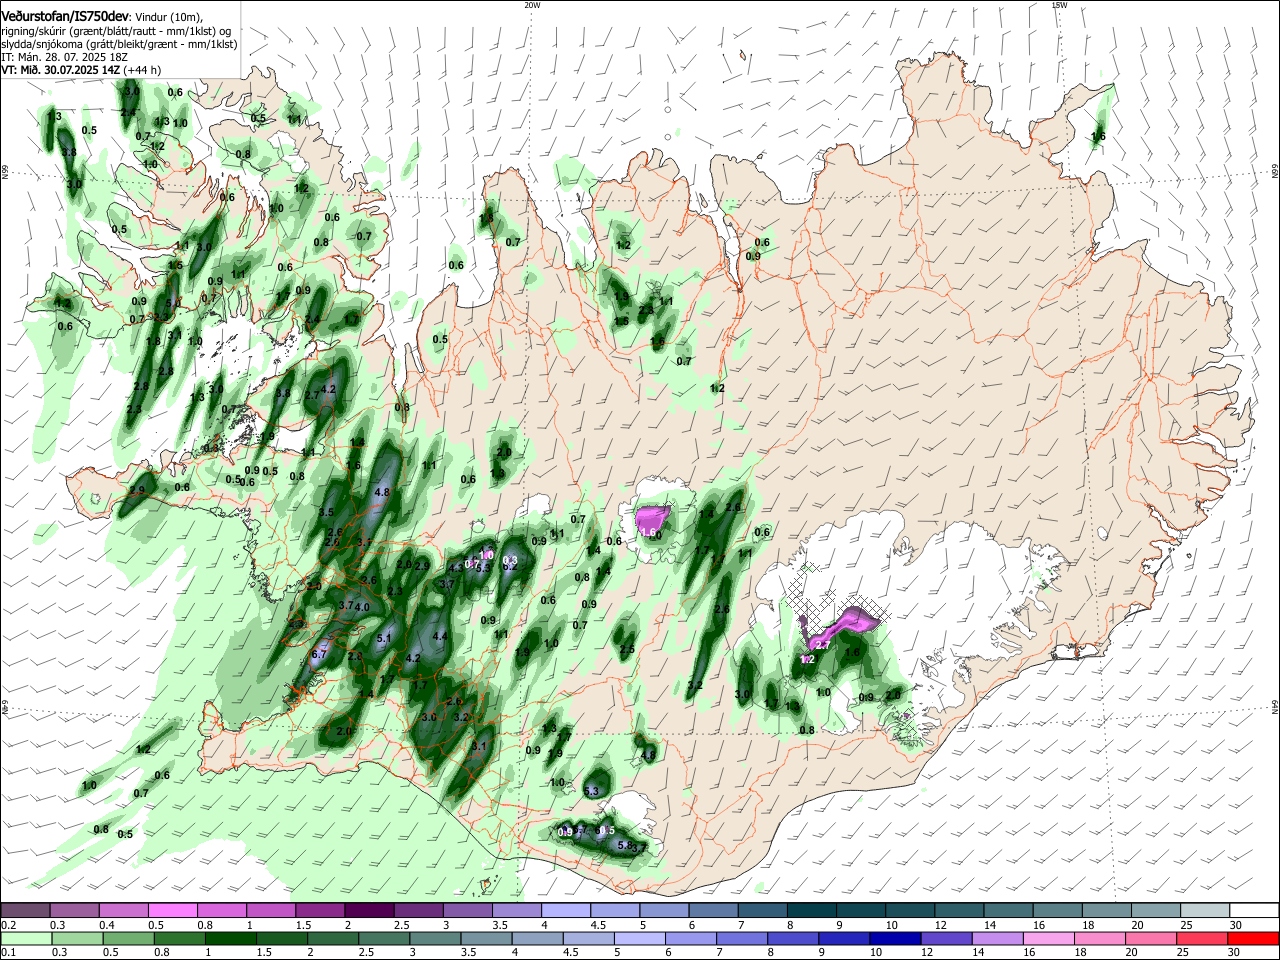Click the valid time line 'VT: Mið. 30.07.2025 14Z (+44 h)'
1280x960 pixels.
tap(81, 70)
